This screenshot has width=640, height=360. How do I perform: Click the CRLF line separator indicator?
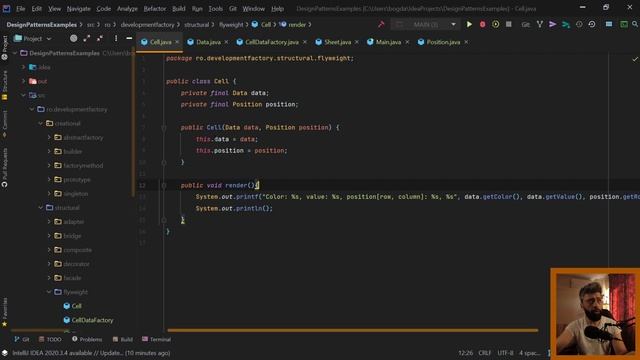(485, 353)
